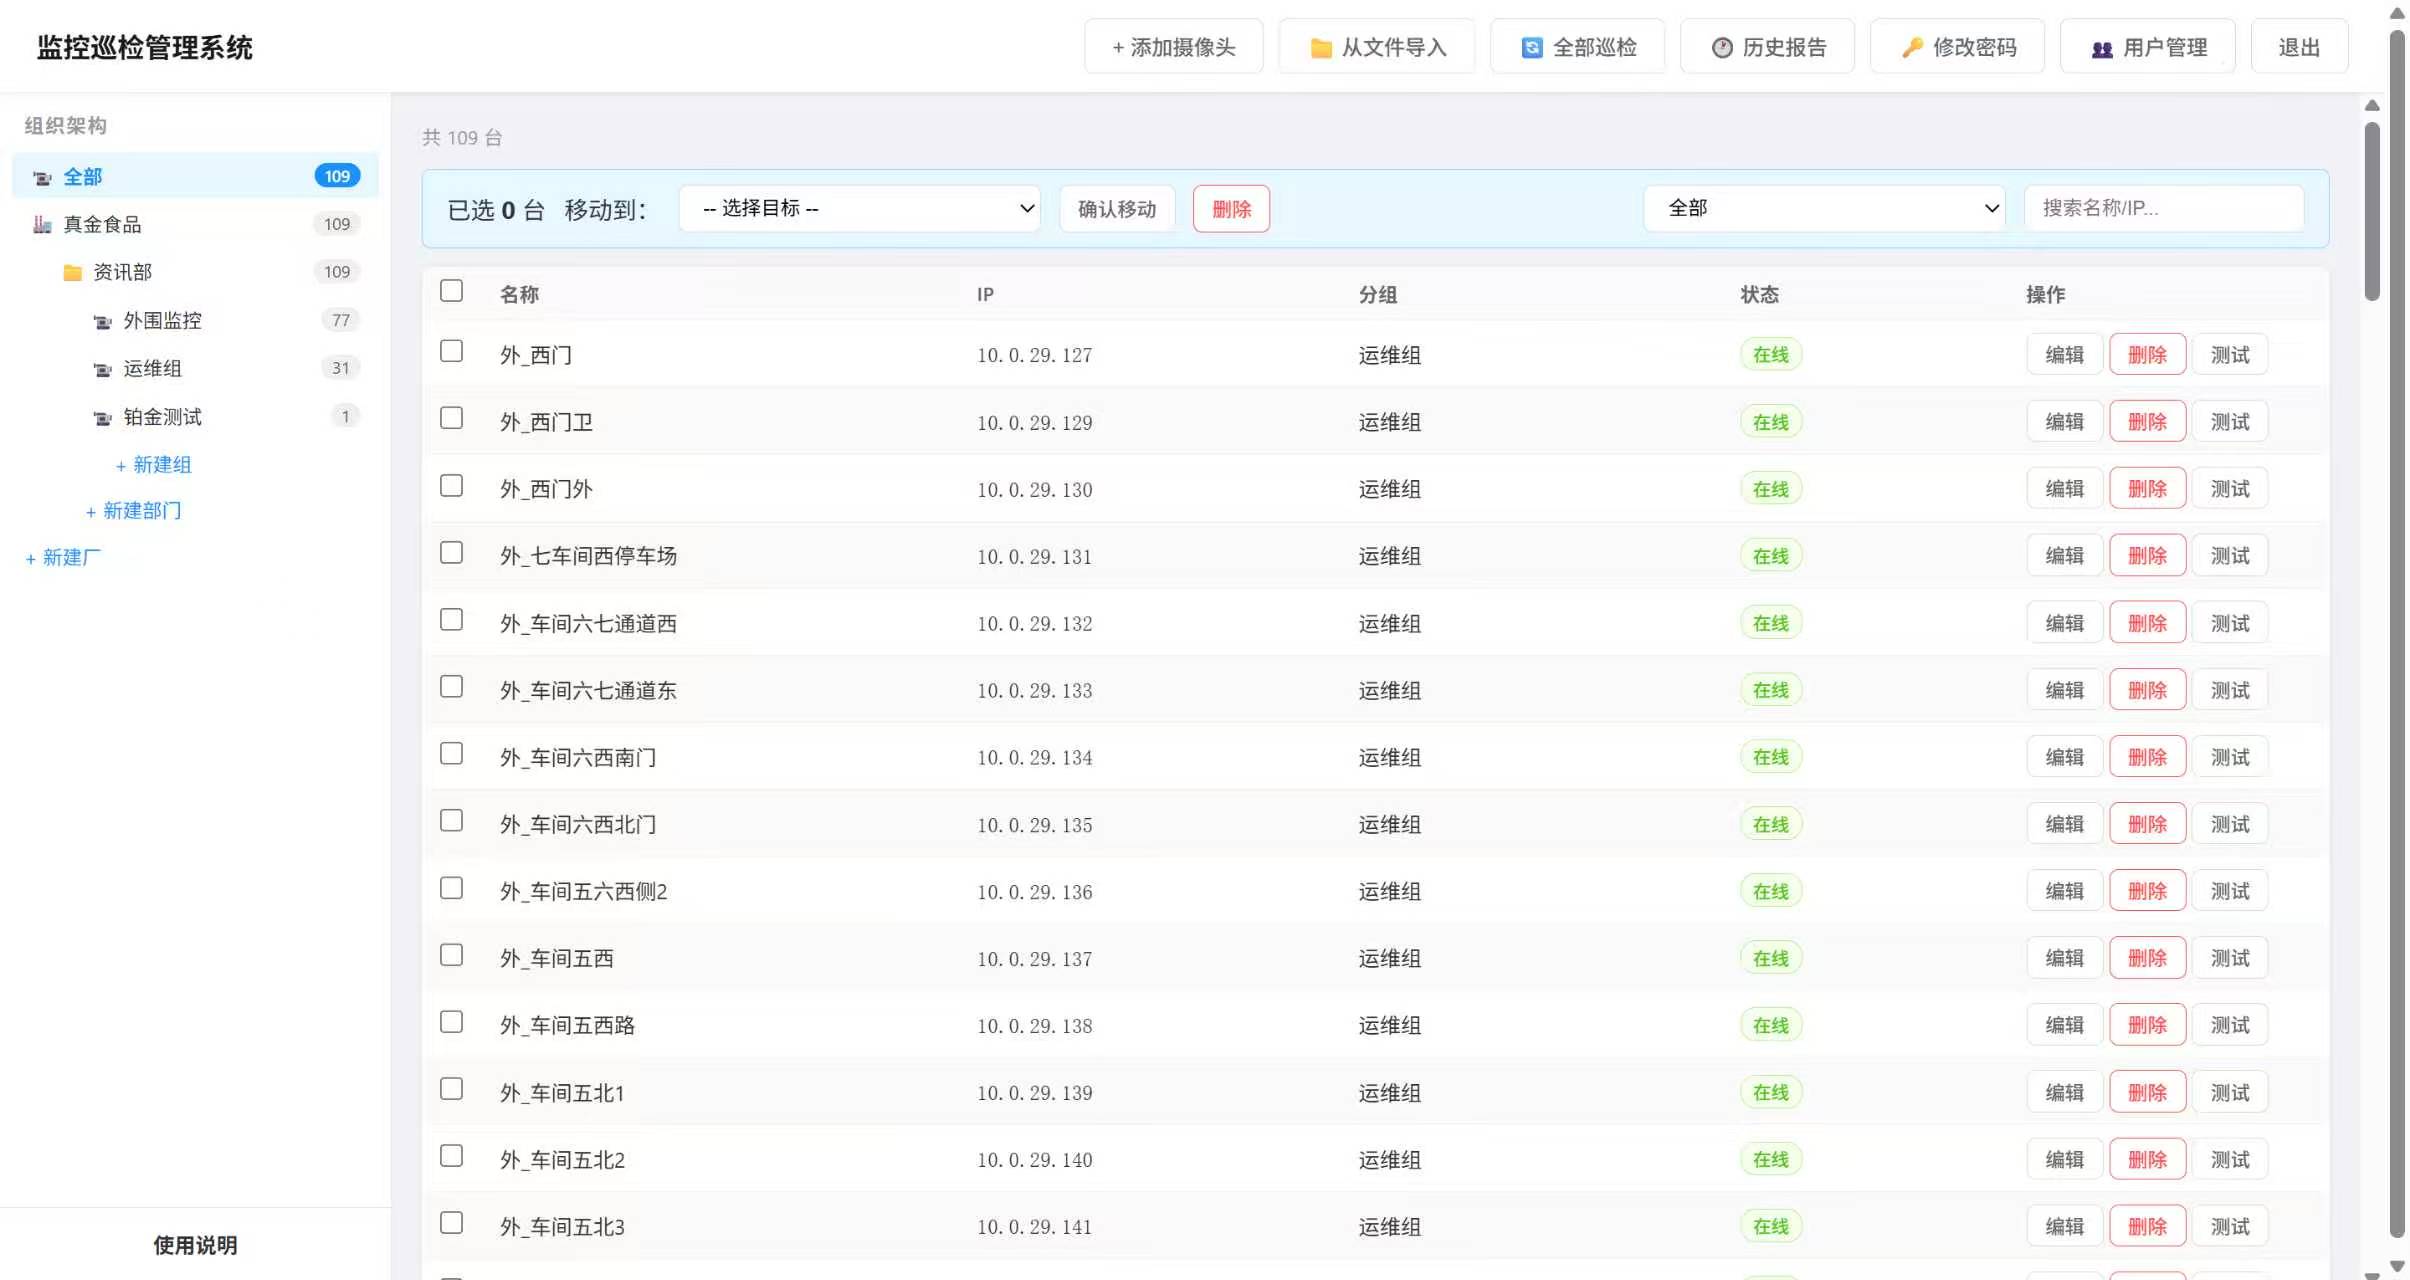Check the box for 外_七车间西停车场
This screenshot has height=1280, width=2410.
click(x=451, y=552)
